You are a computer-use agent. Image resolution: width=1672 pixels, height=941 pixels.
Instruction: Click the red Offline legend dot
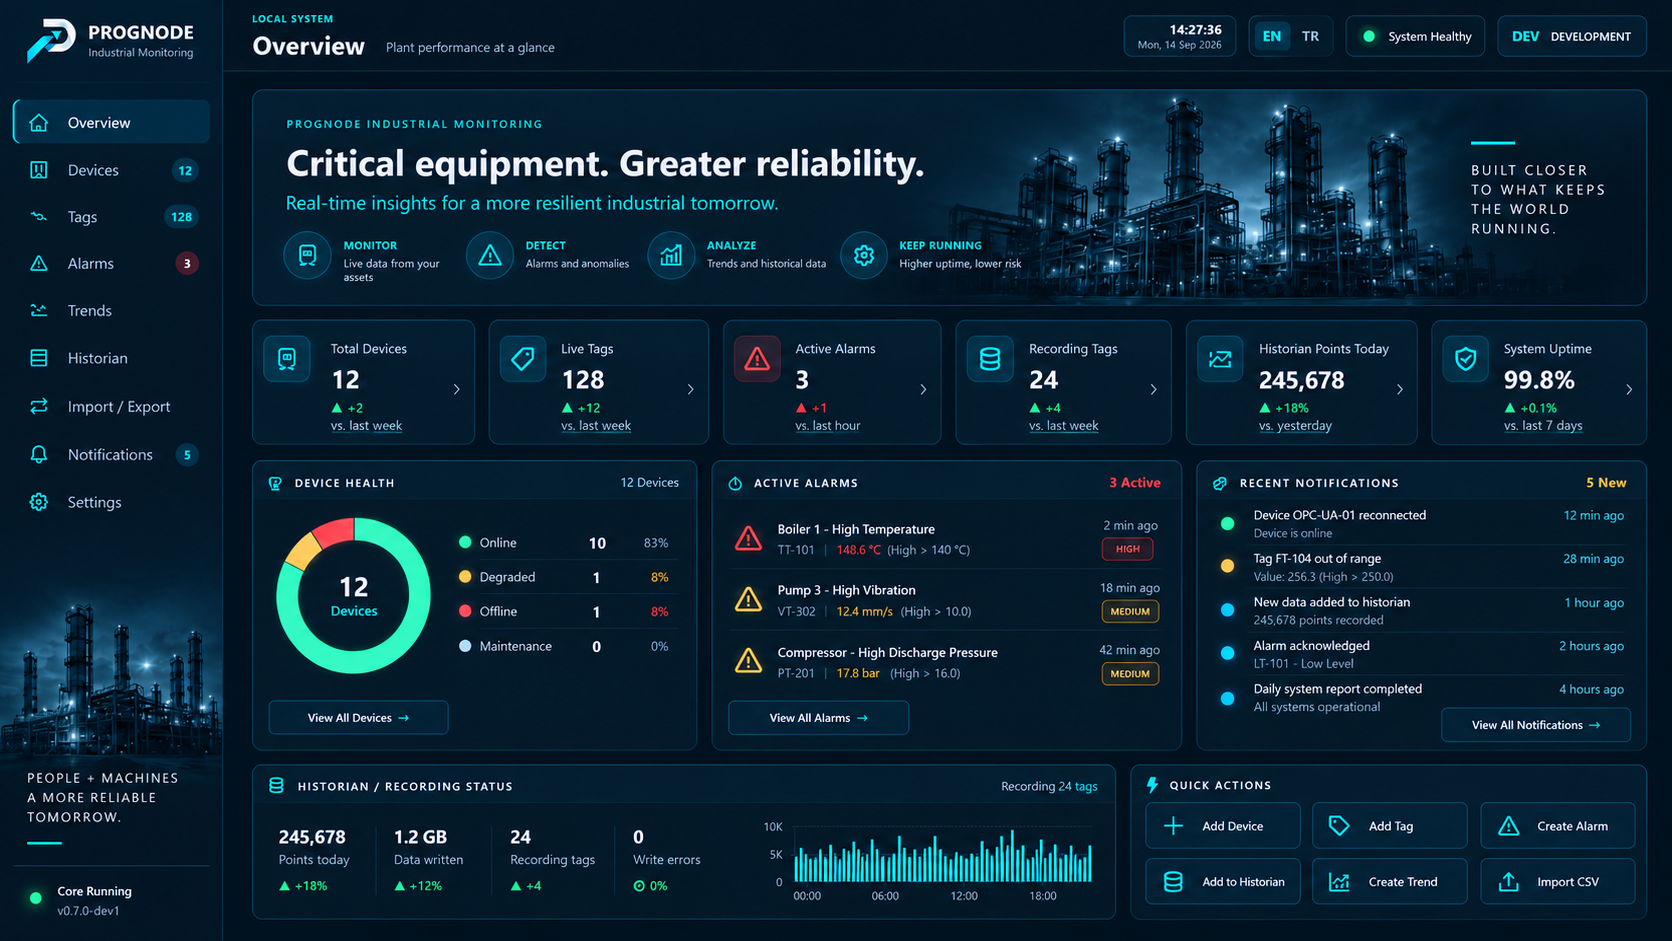465,611
